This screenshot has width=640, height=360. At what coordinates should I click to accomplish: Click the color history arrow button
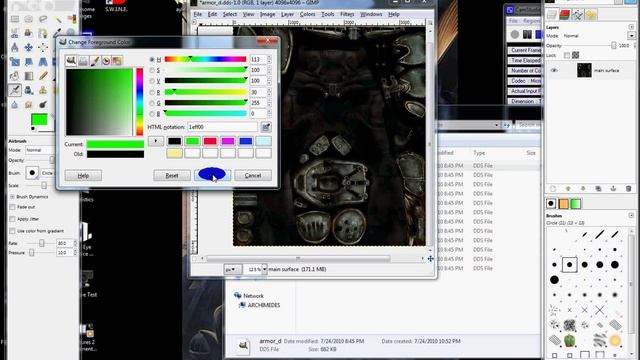156,141
